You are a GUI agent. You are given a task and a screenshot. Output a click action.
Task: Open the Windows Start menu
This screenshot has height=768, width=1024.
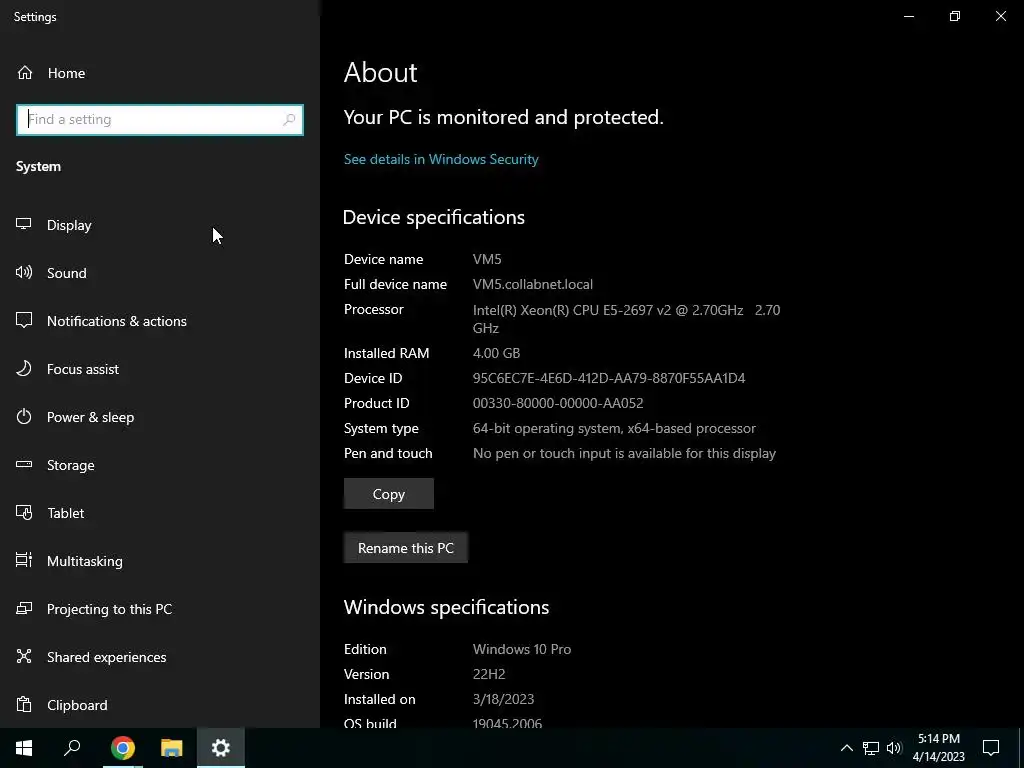tap(24, 748)
